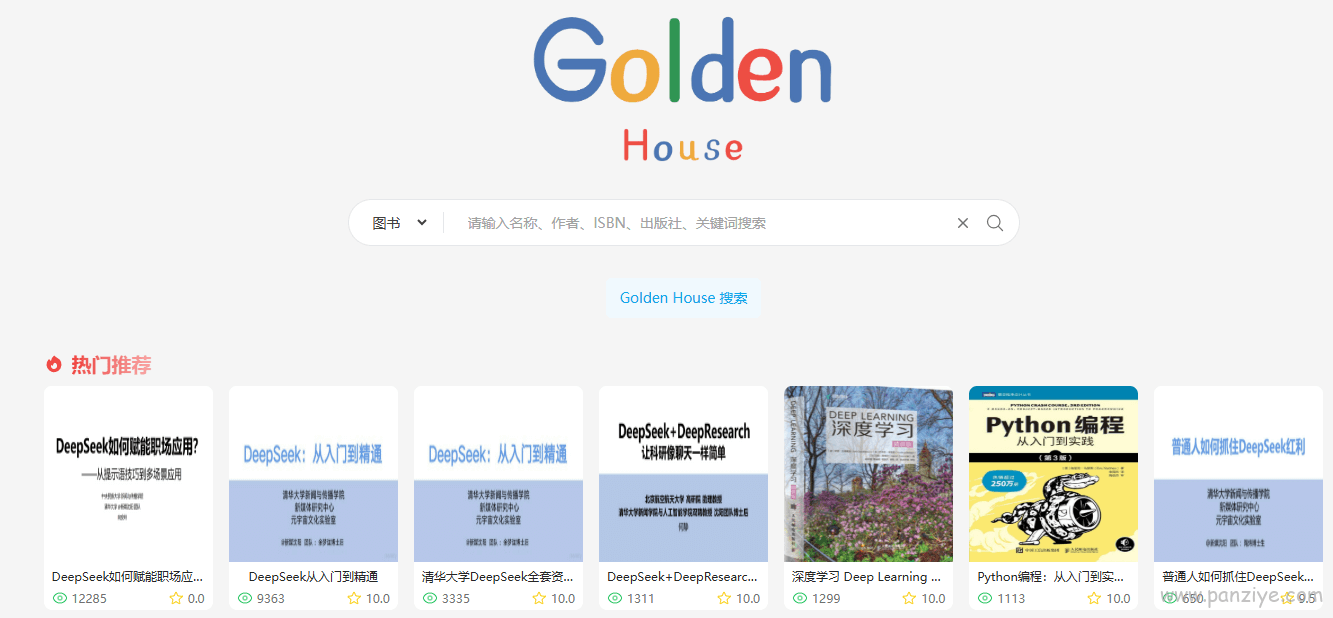Screen dimensions: 1333x618
Task: Click the 0.0 rating value
Action: (196, 599)
